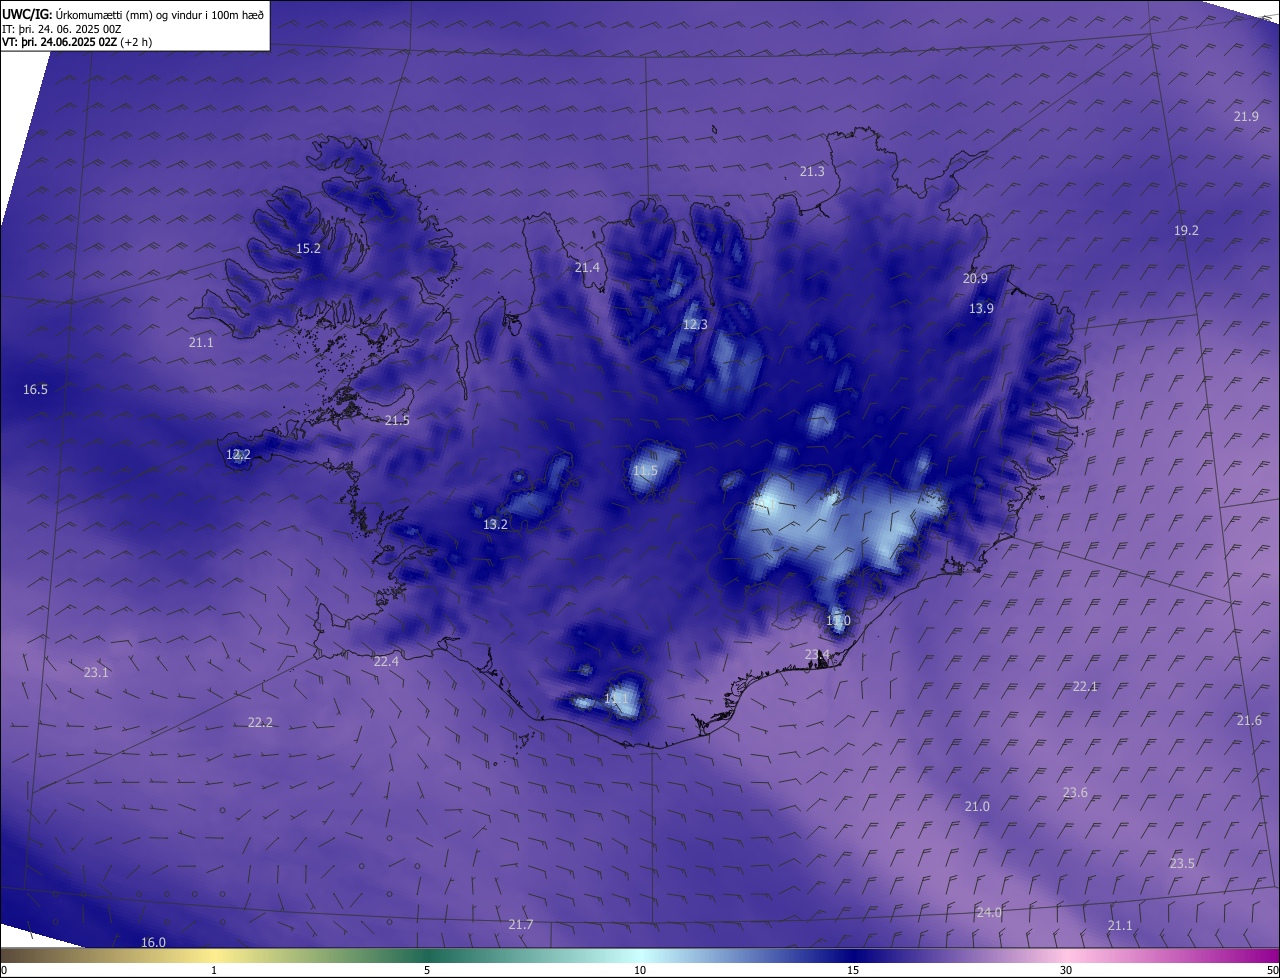Click the 5 label on the color scale

coord(427,970)
